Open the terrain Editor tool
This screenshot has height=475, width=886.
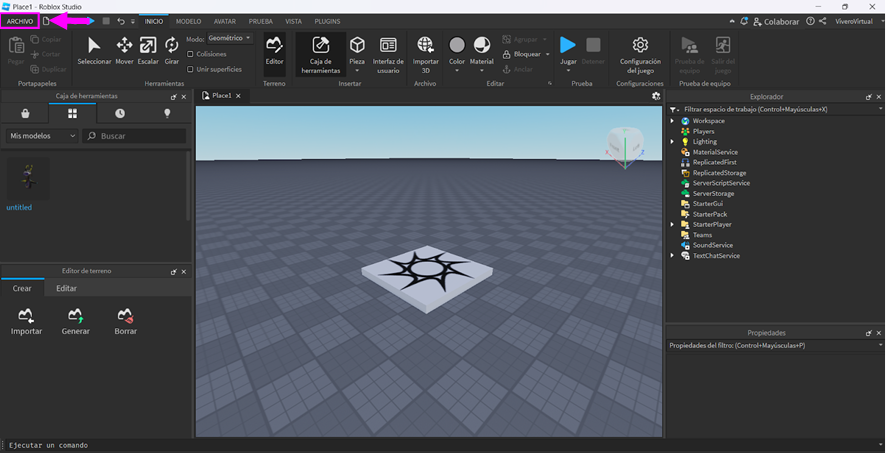pos(274,50)
